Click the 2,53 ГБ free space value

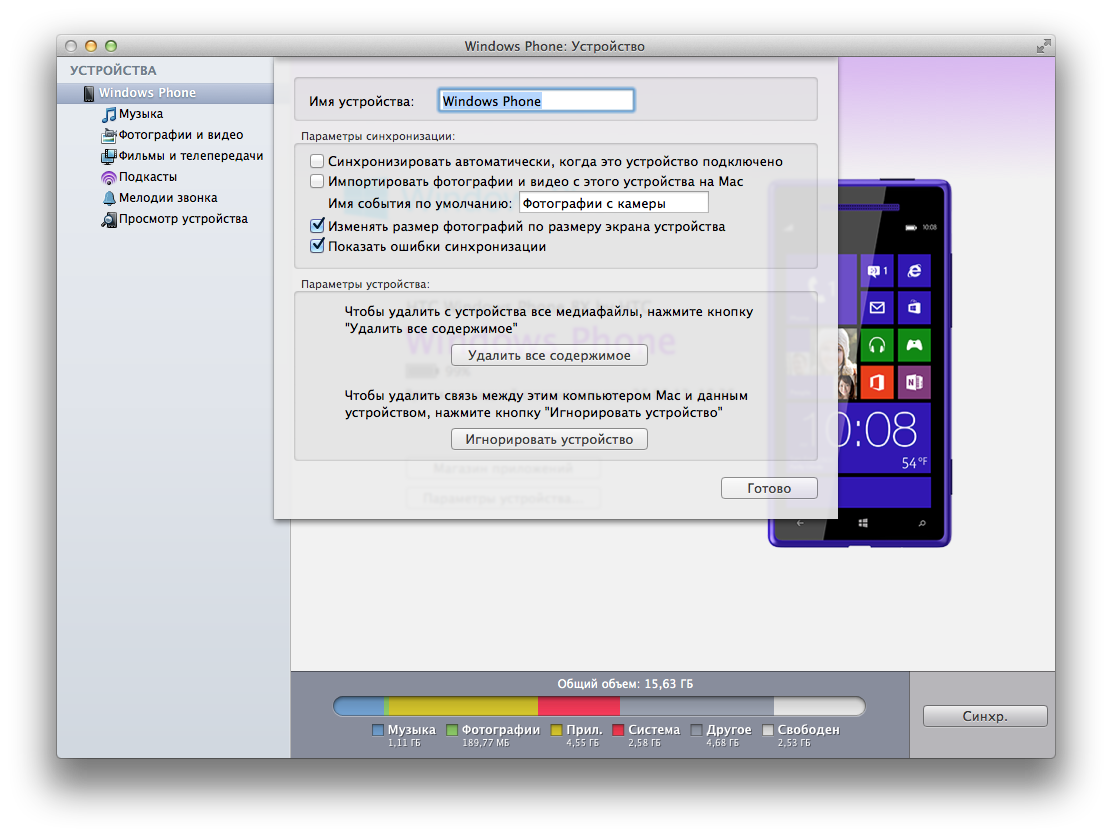[794, 743]
